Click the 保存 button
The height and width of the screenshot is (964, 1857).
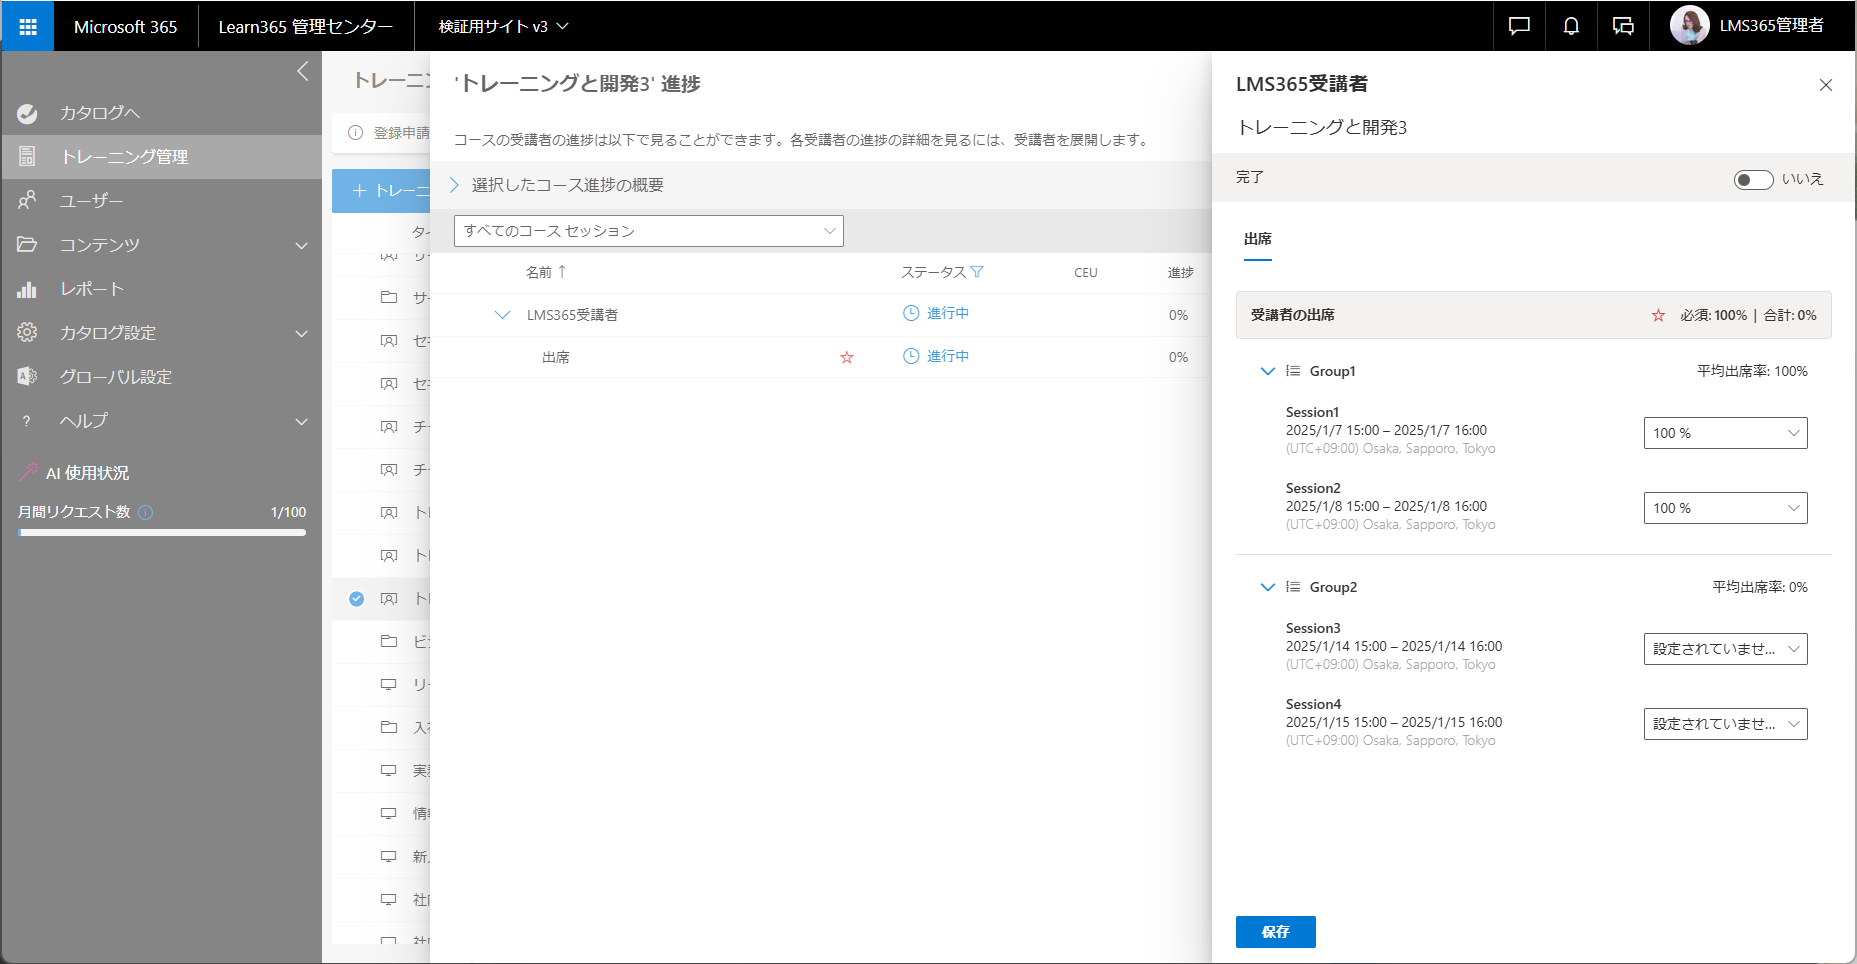tap(1276, 932)
